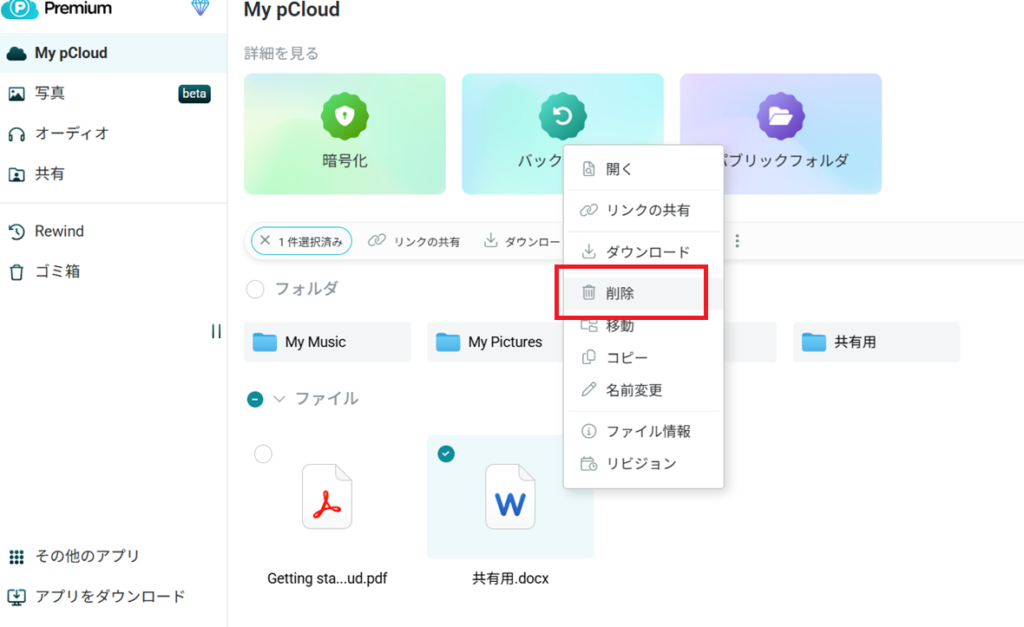Open the Audio (オーディオ) section
1024x627 pixels.
[71, 133]
